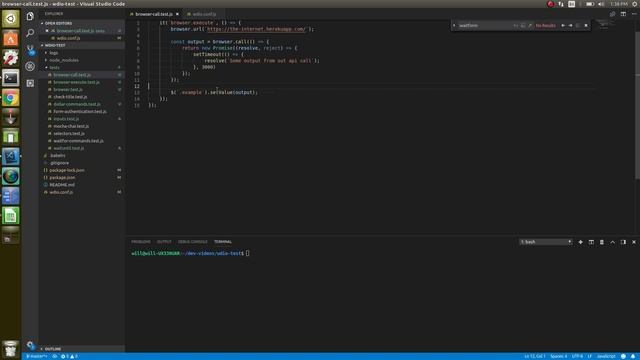This screenshot has height=360, width=640.
Task: Open errors and warnings count in status bar
Action: point(69,356)
